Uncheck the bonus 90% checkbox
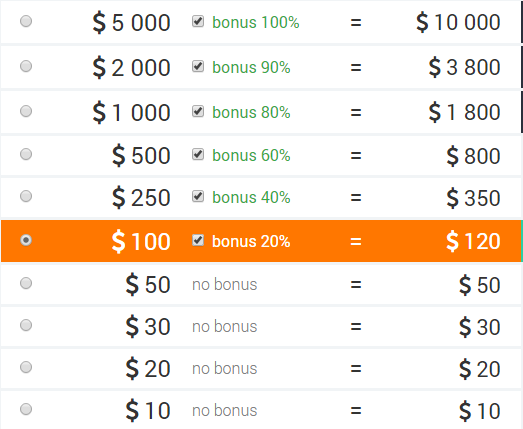523x429 pixels. point(198,66)
